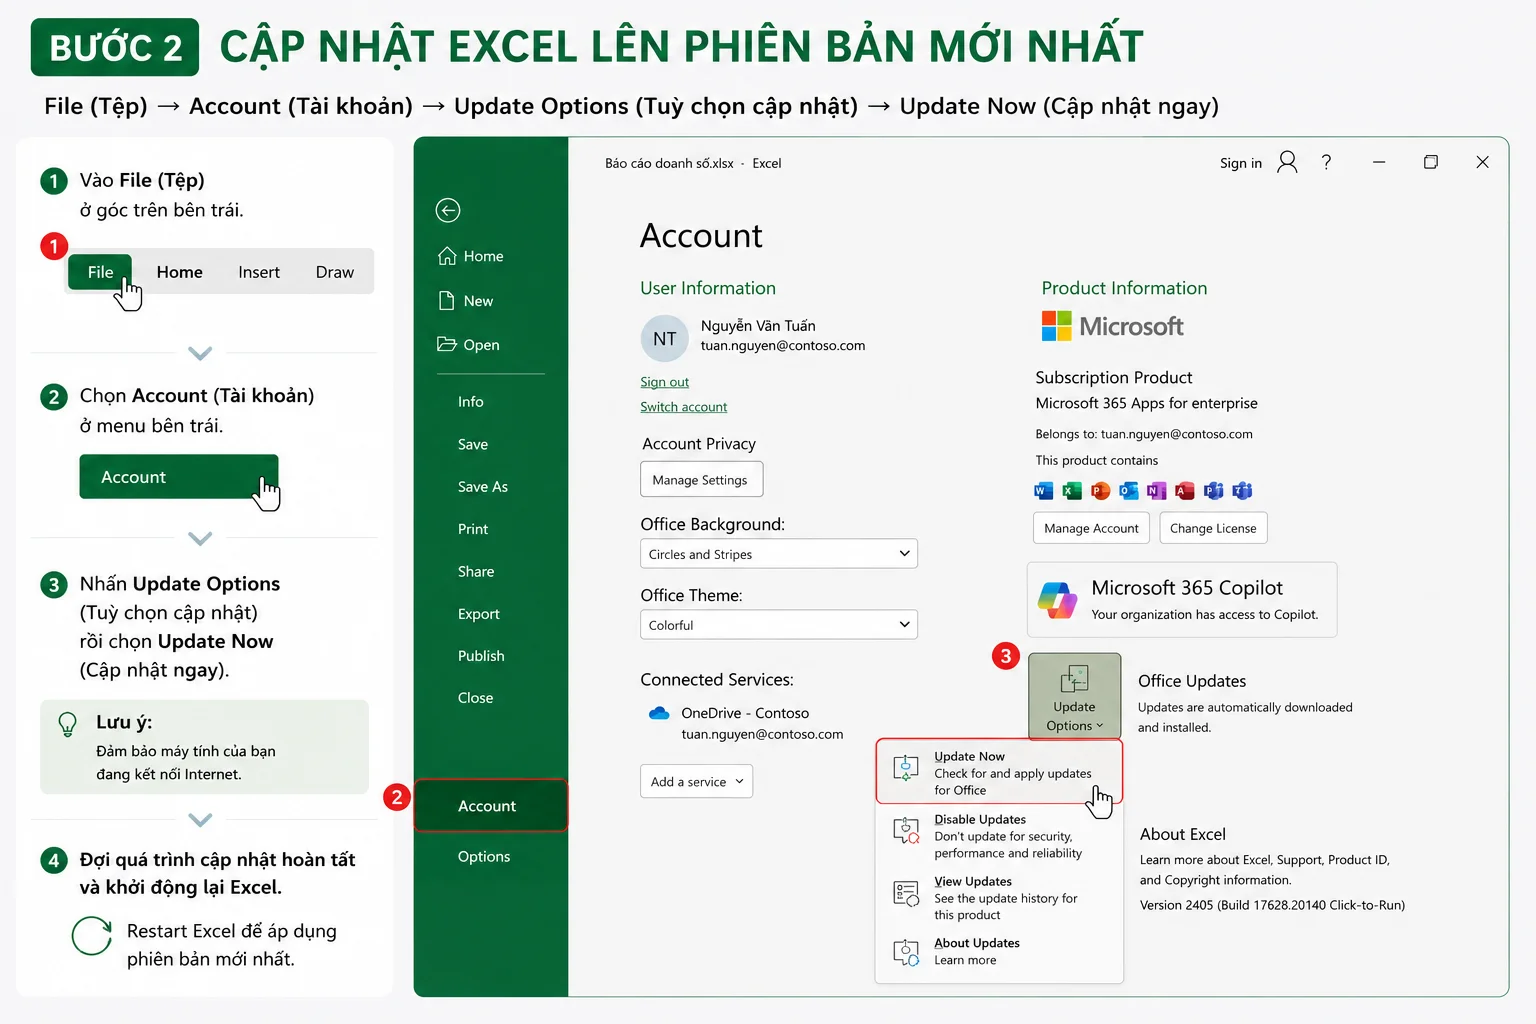Click the Outlook app icon
This screenshot has width=1536, height=1024.
pyautogui.click(x=1129, y=490)
